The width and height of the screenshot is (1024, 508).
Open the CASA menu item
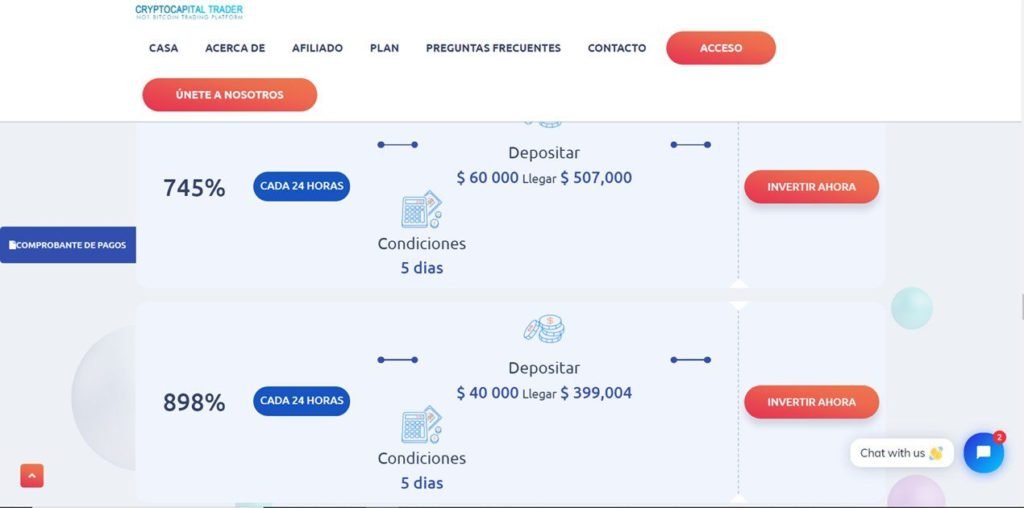(163, 48)
